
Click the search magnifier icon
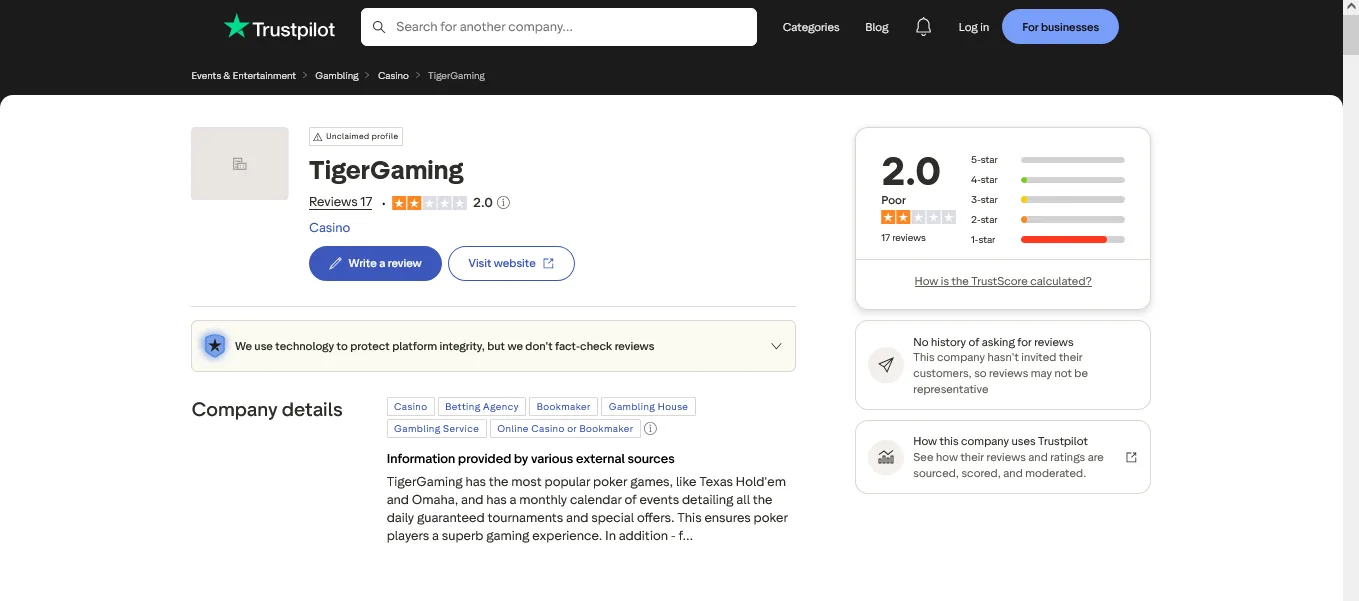(379, 27)
